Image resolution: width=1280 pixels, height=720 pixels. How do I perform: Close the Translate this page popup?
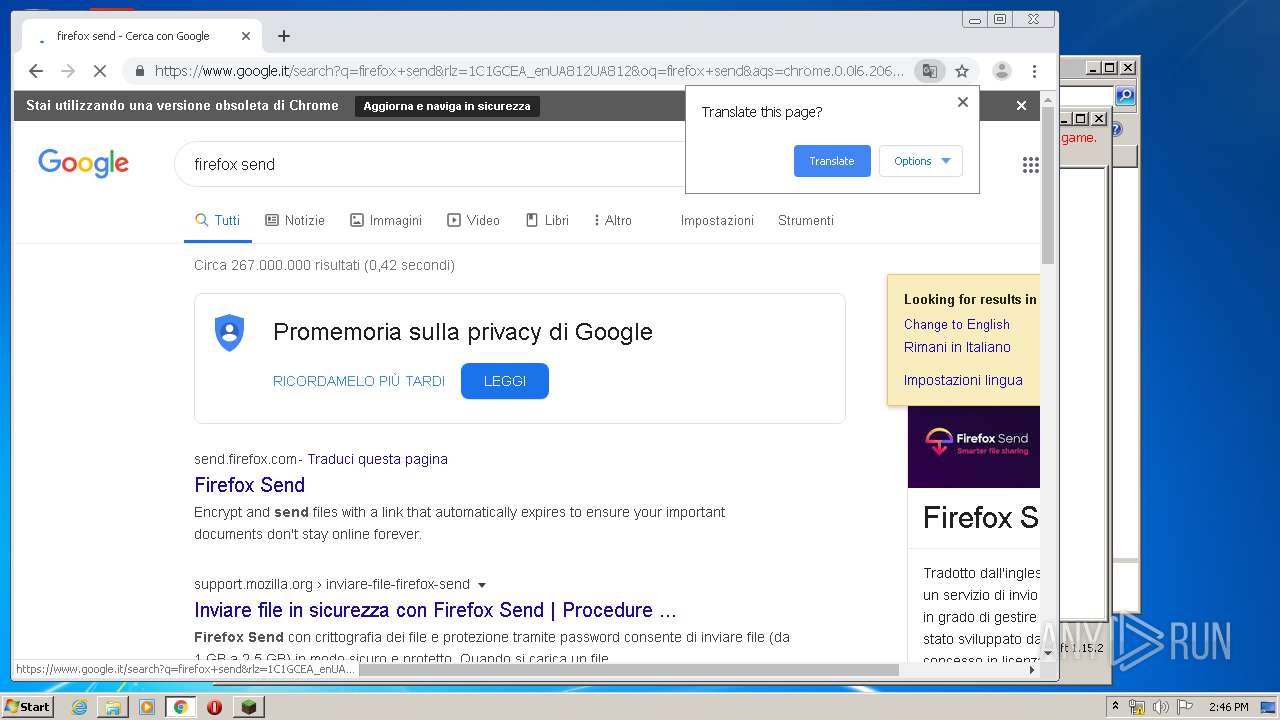click(x=963, y=102)
